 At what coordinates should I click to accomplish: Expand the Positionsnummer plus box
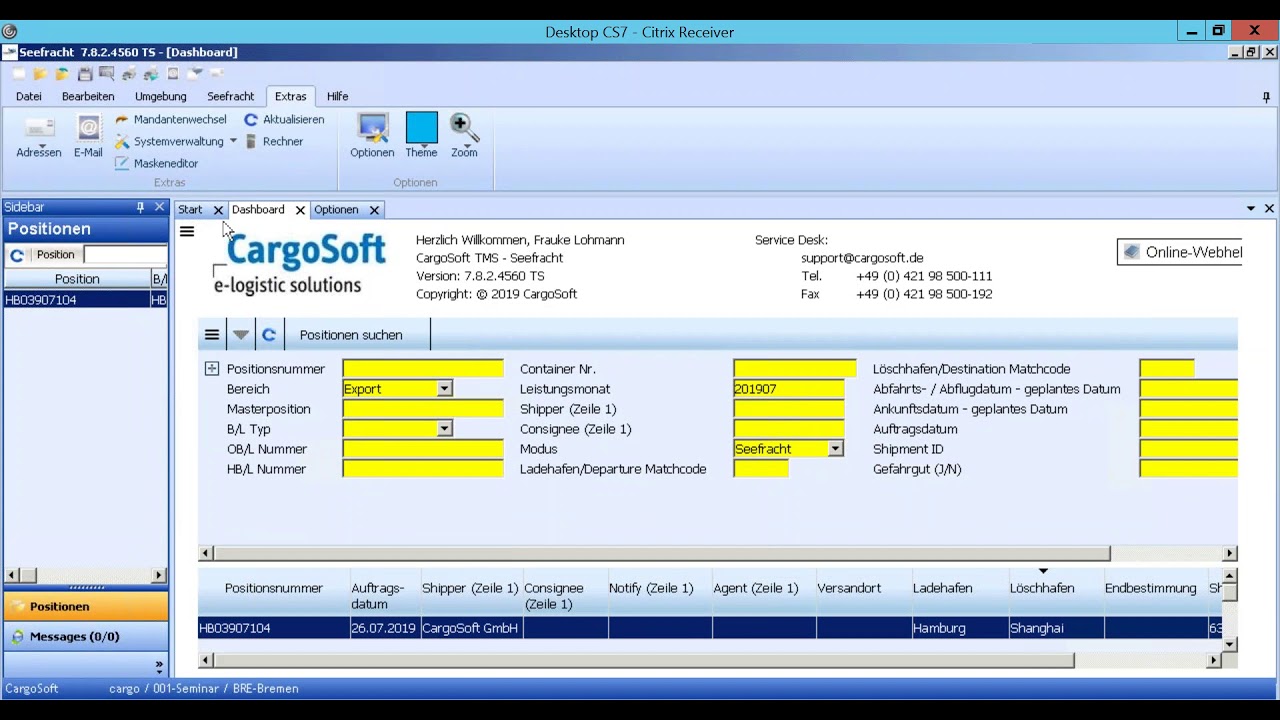[x=212, y=369]
